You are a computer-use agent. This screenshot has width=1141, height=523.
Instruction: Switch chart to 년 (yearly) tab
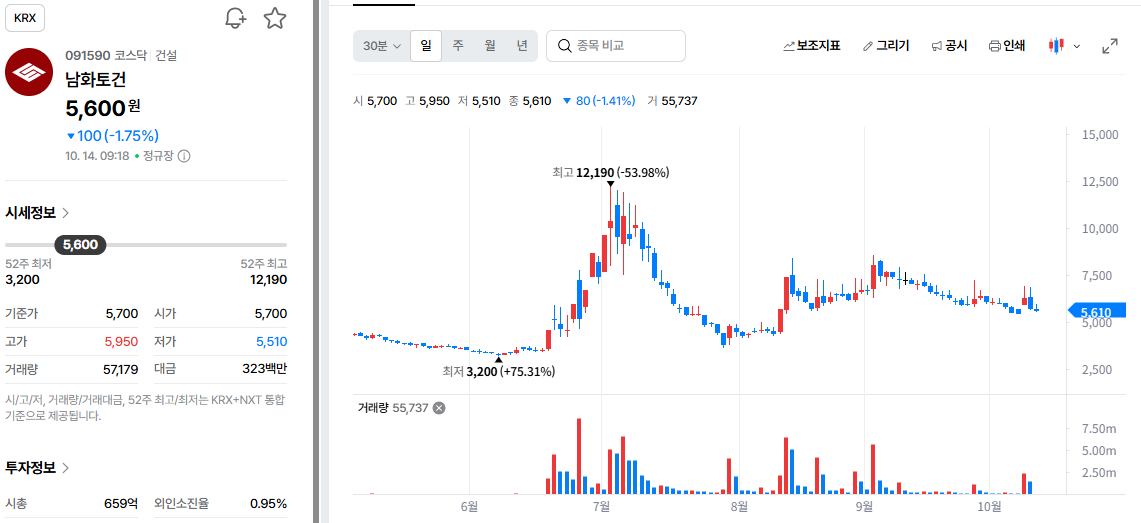[x=522, y=46]
